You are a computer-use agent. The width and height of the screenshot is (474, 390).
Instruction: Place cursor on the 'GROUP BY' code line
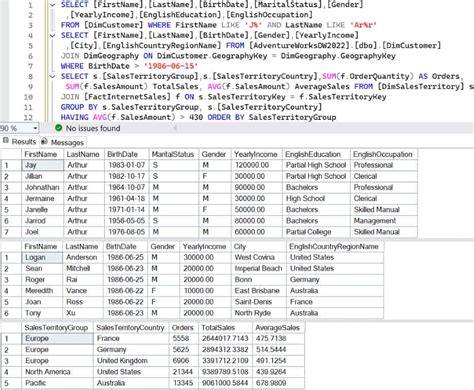191,107
